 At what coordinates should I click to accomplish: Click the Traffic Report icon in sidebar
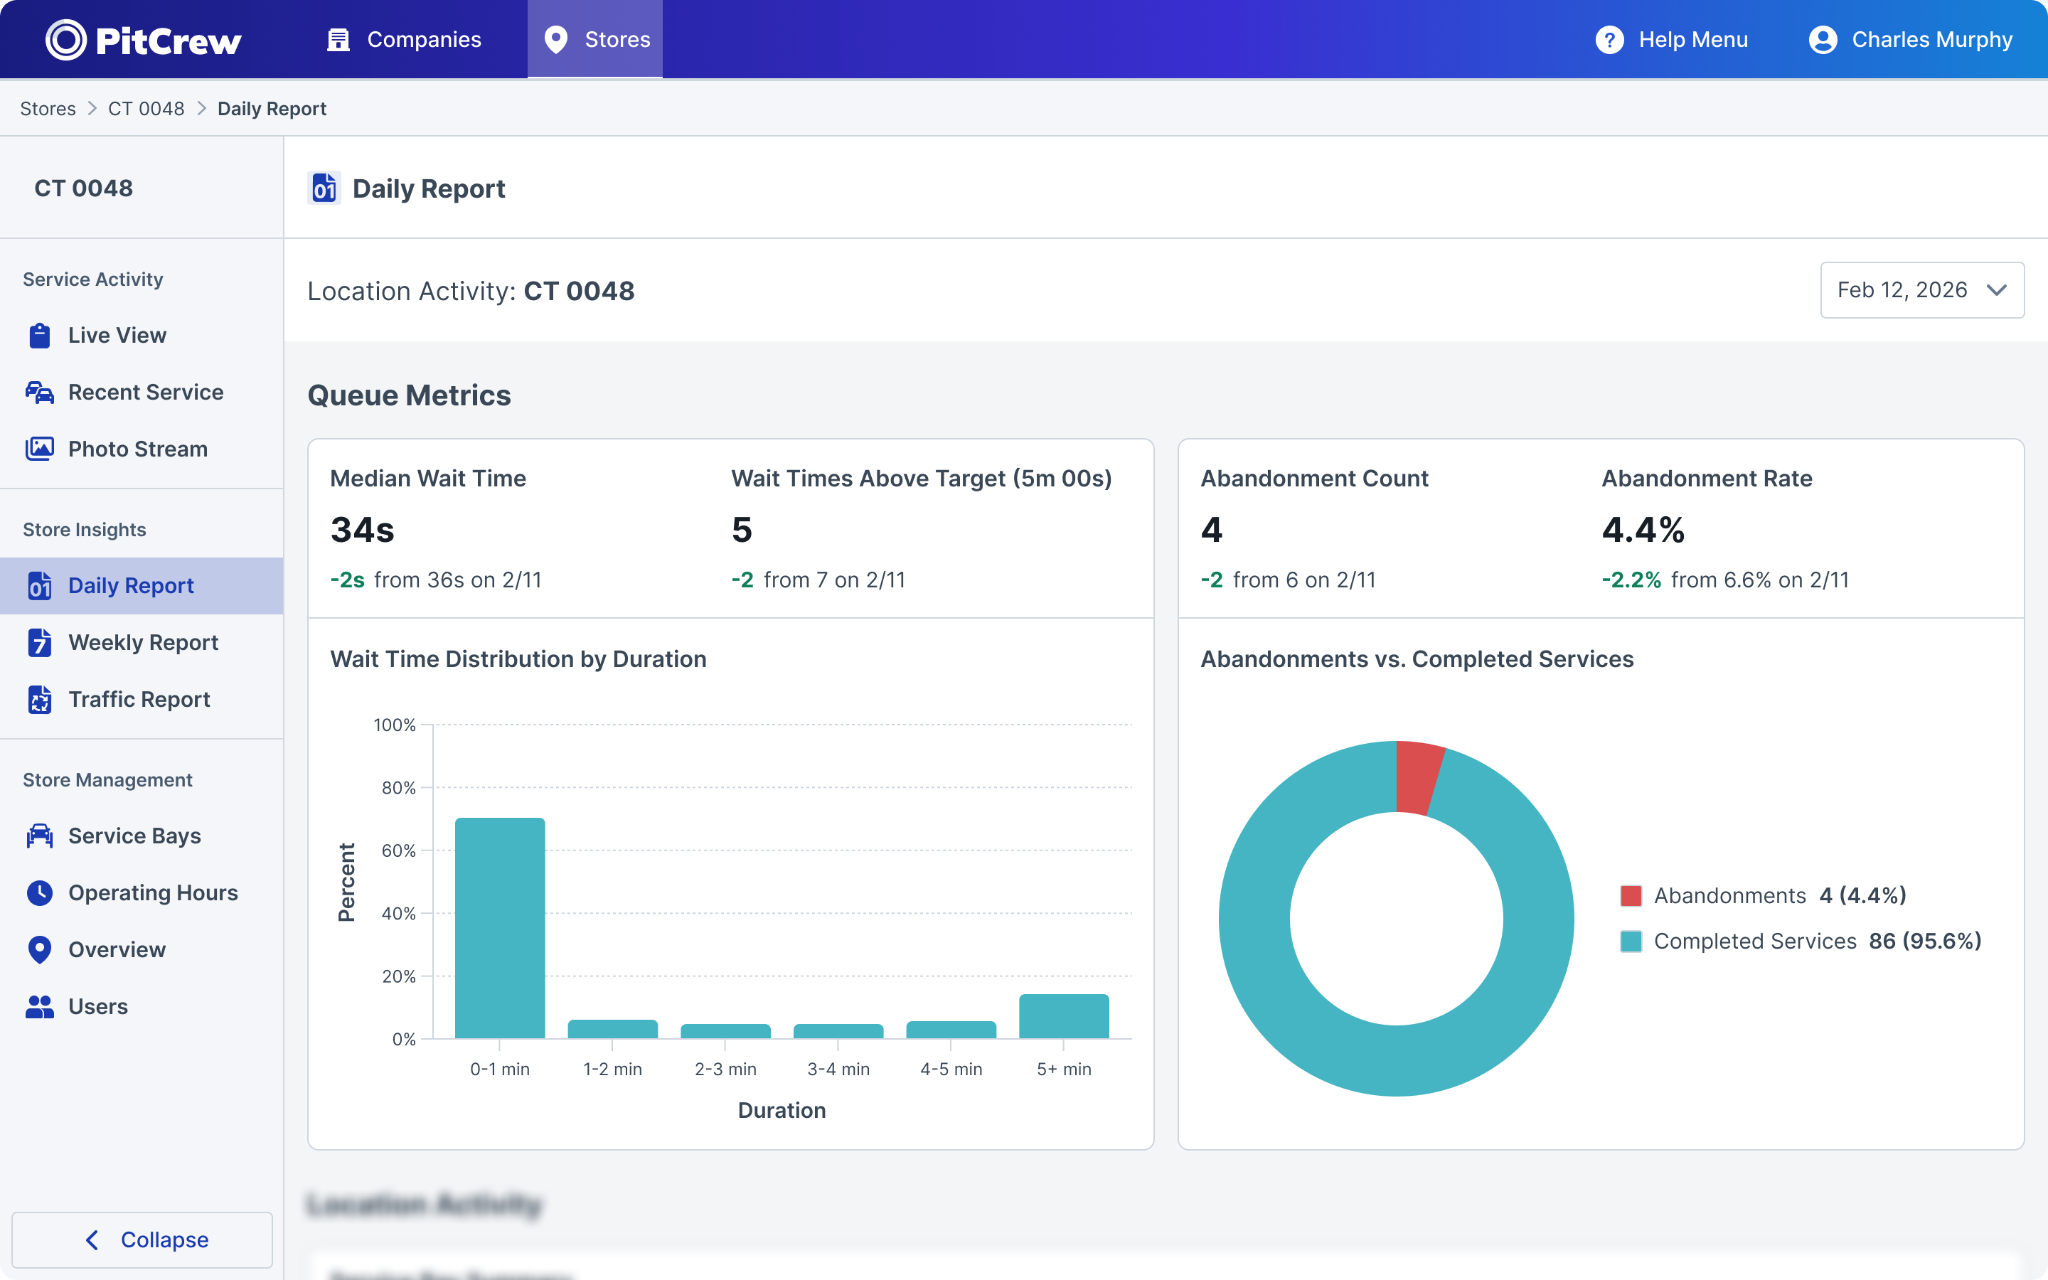pos(39,700)
